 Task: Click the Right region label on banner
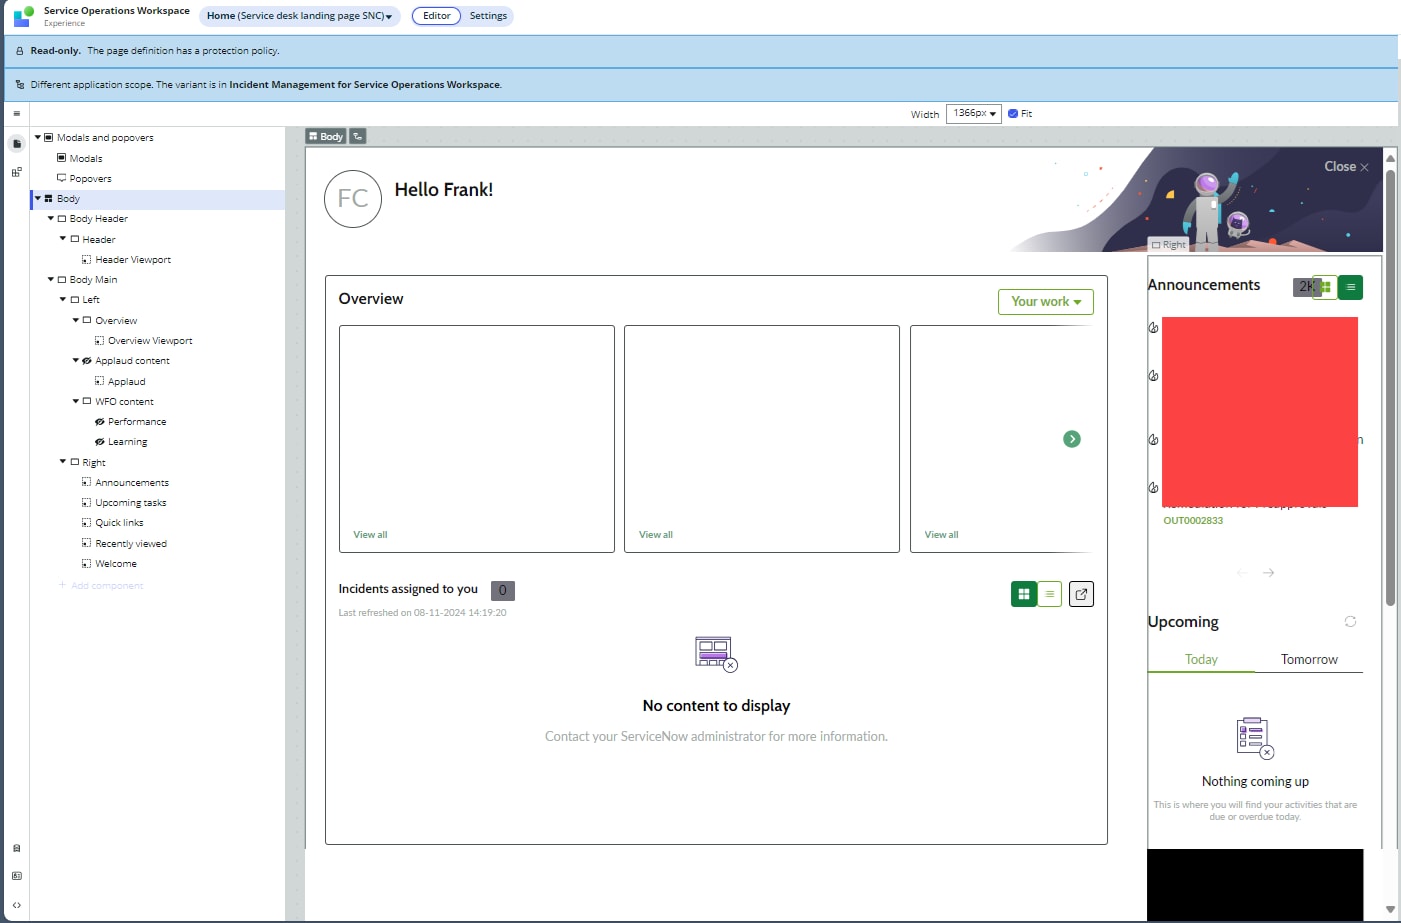(1169, 245)
